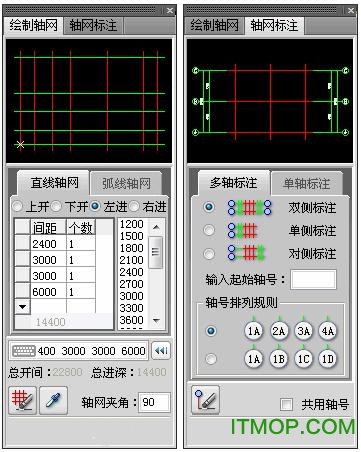
Task: Switch to 多轴标注 sub-tab
Action: 234,183
